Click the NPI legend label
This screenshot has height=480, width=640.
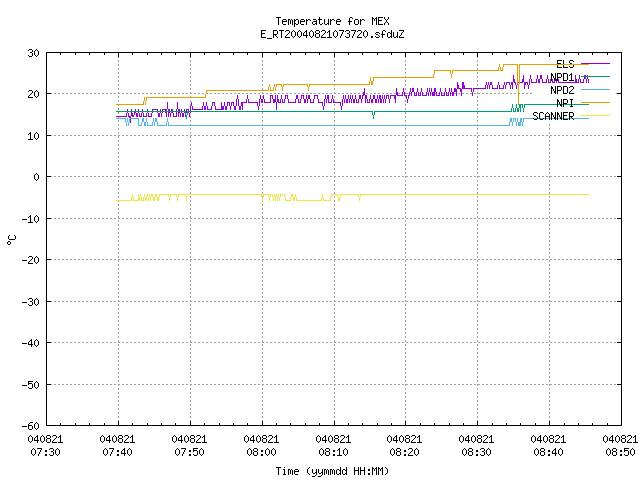pyautogui.click(x=565, y=103)
